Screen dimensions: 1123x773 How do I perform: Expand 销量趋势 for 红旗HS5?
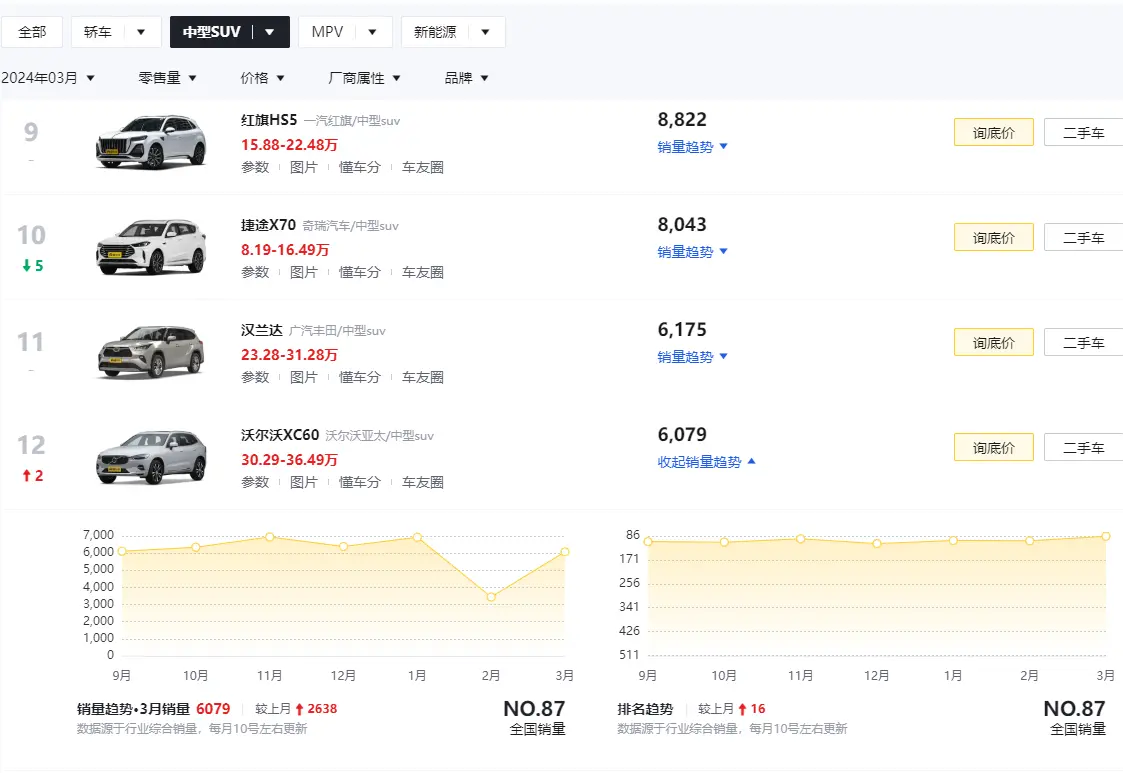click(x=693, y=147)
